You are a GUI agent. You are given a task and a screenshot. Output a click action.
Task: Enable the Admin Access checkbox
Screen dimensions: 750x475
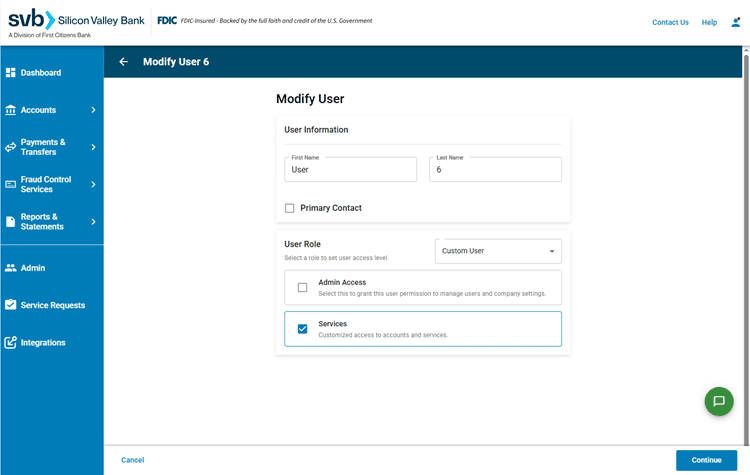[302, 287]
